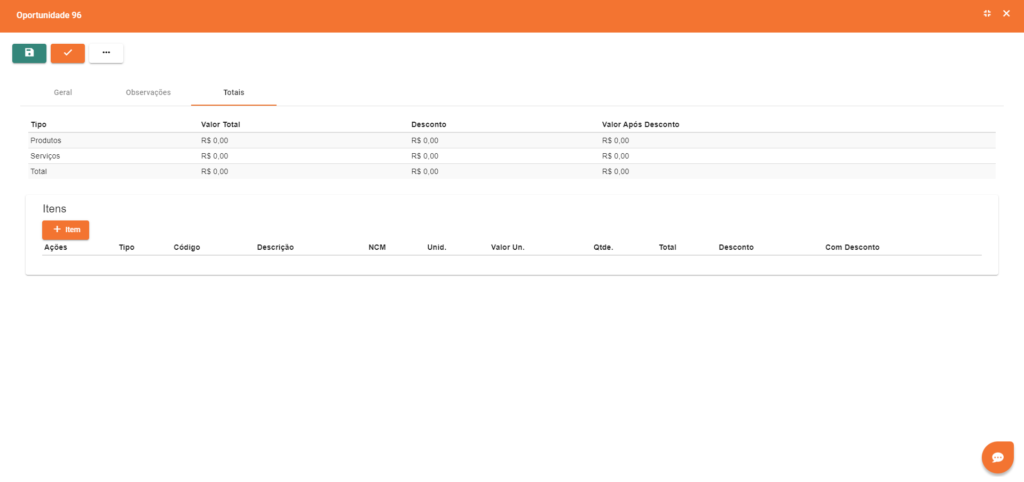Click the green save (floppy disk) button

[x=29, y=53]
